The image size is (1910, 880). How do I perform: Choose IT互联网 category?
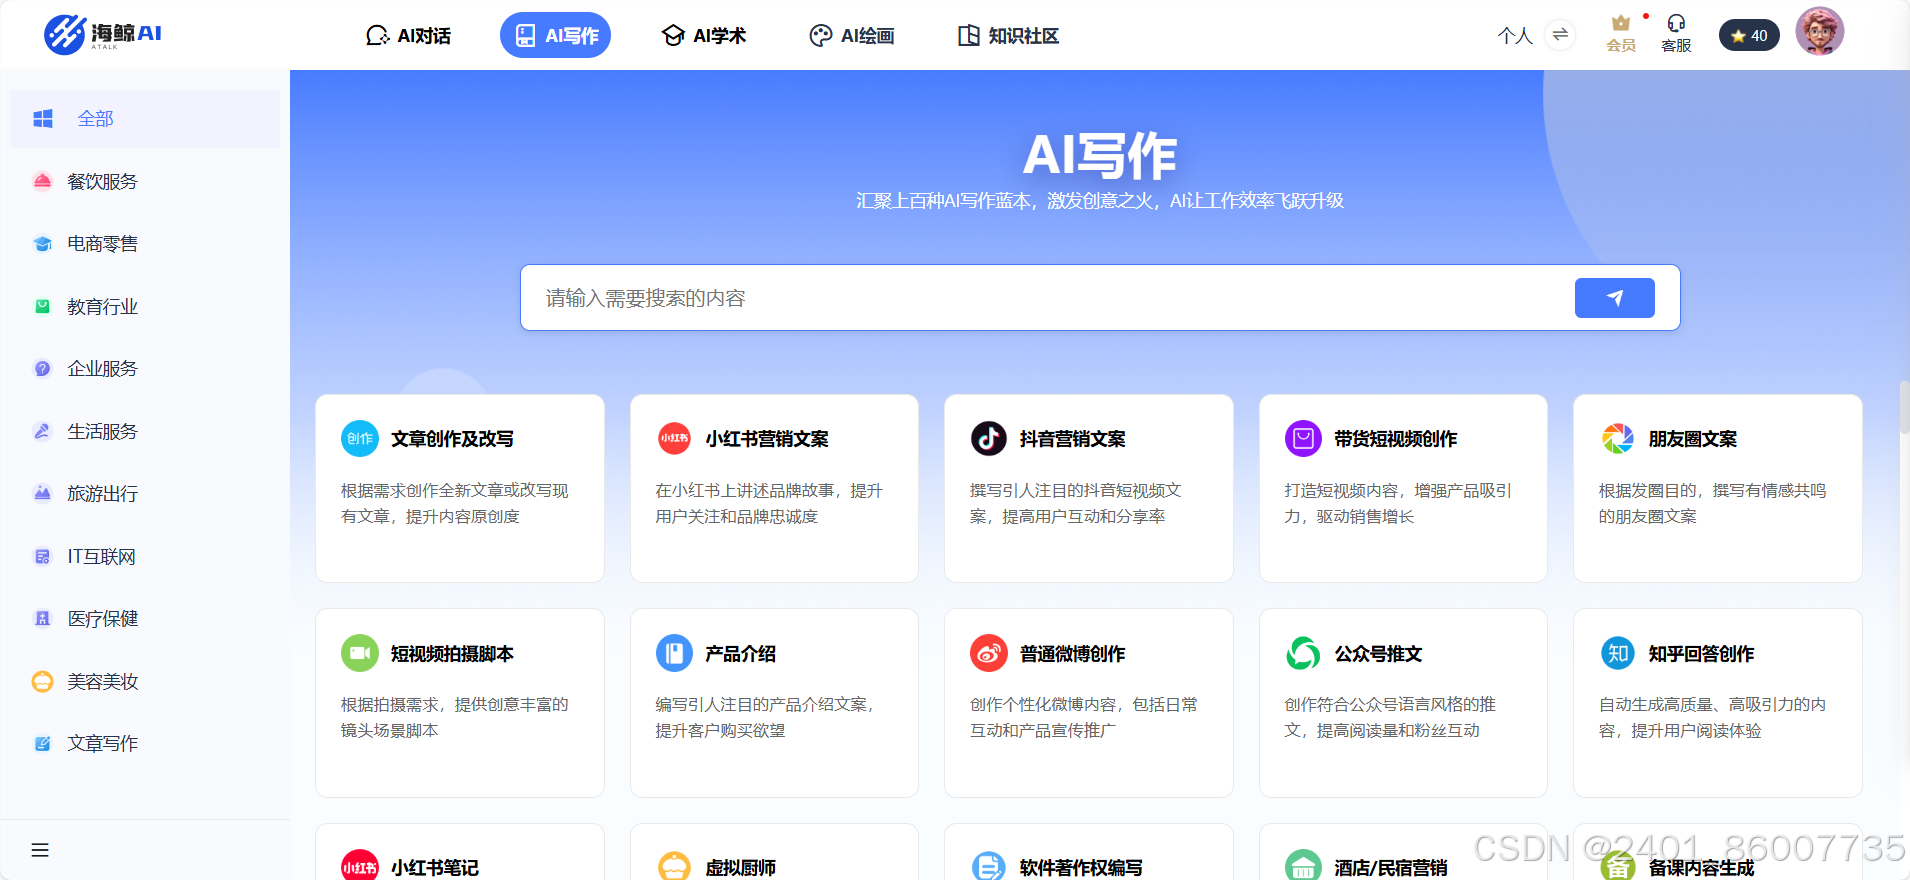coord(145,557)
